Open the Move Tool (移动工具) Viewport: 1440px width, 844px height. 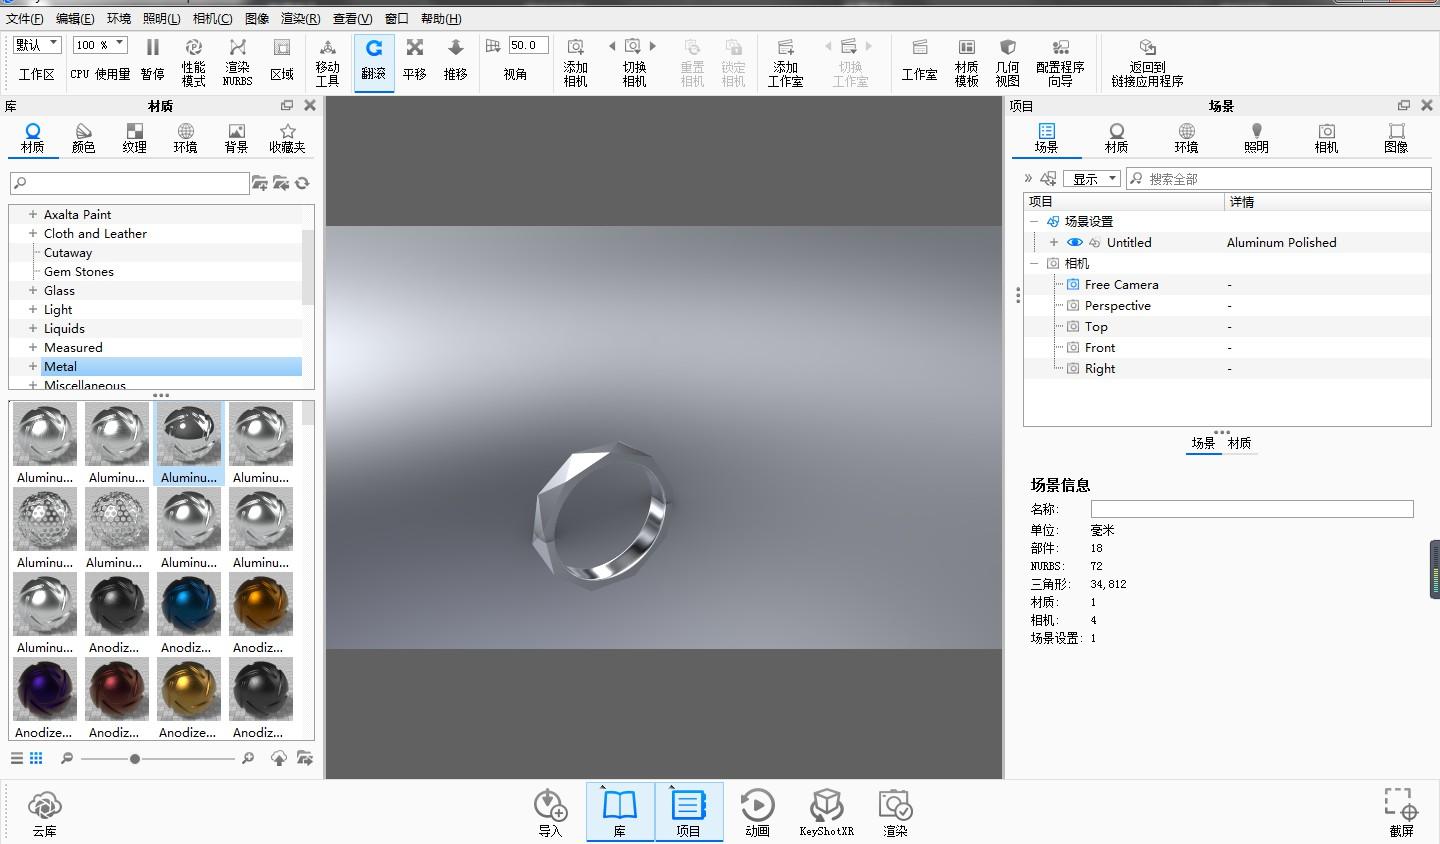click(x=327, y=62)
